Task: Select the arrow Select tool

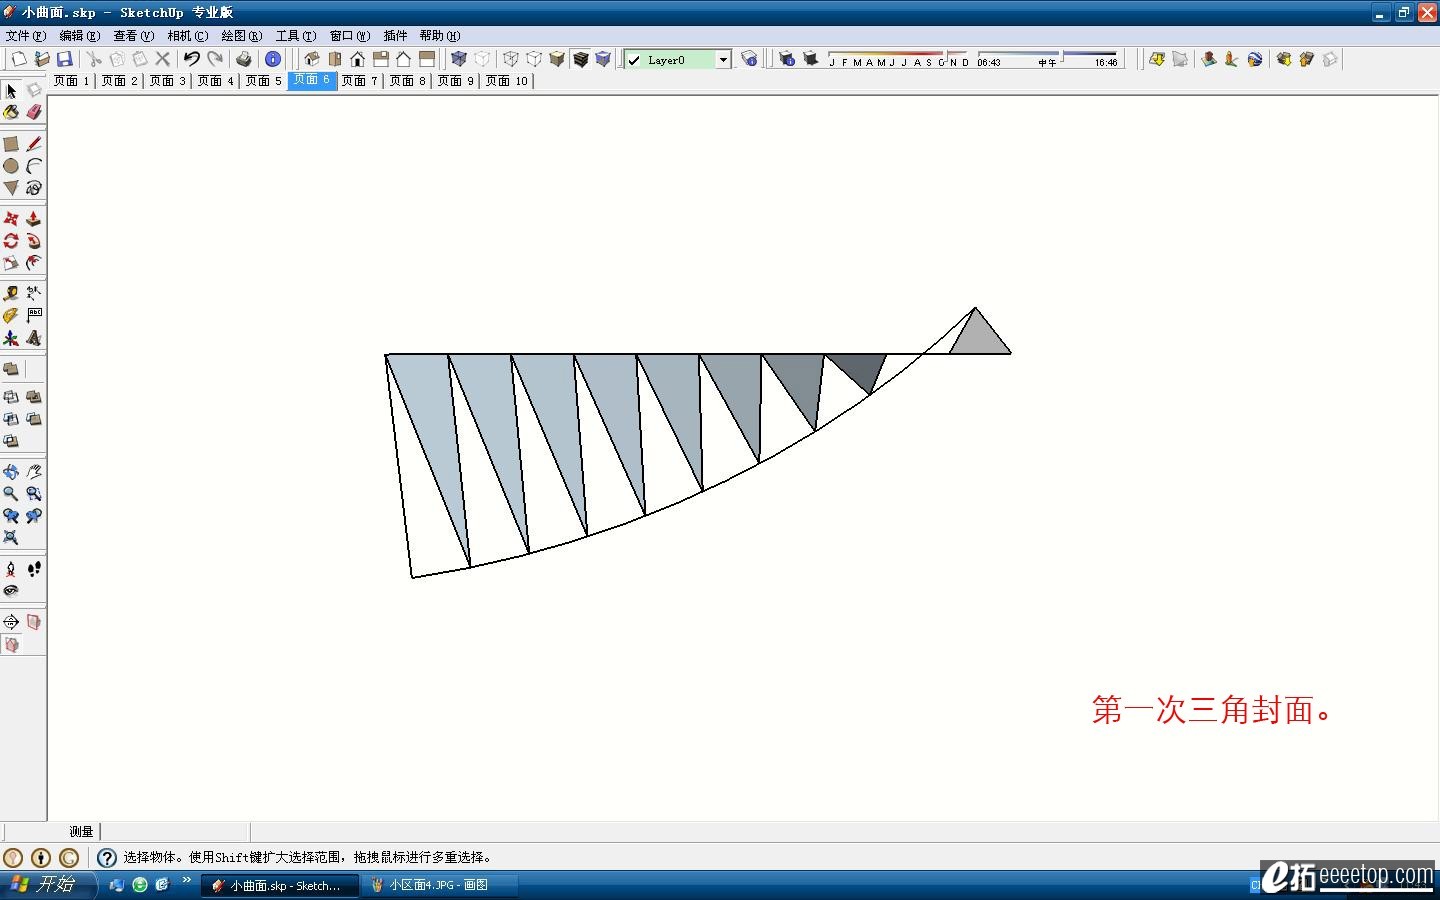Action: (11, 91)
